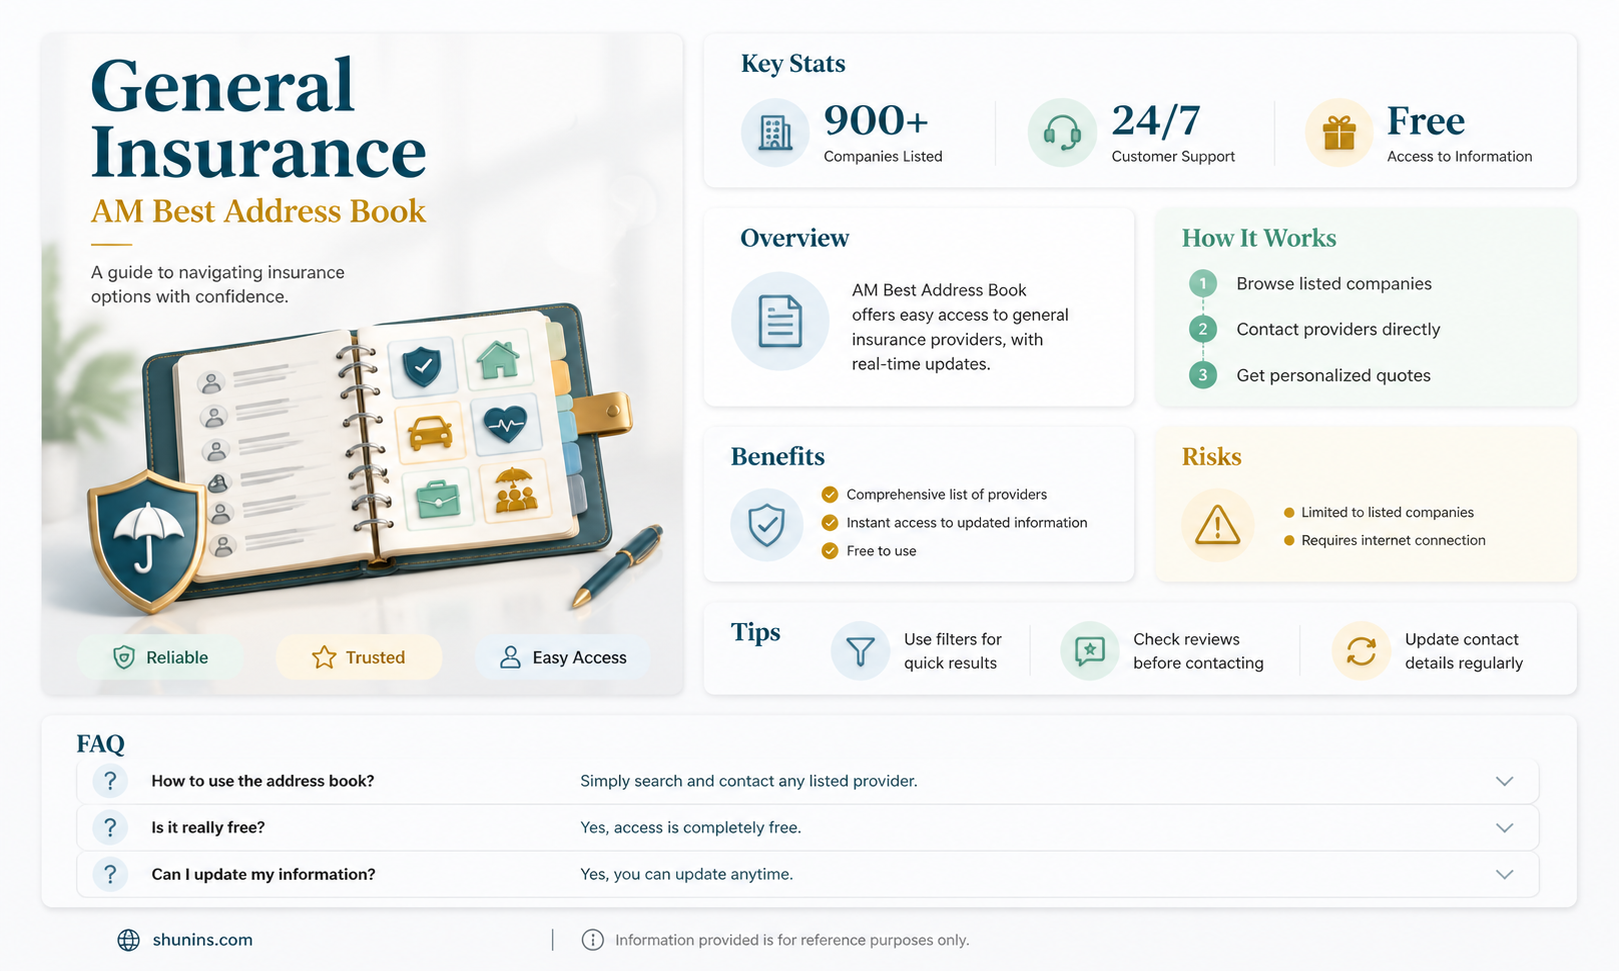Click the 'AM Best Address Book' subtitle
Viewport: 1619px width, 971px height.
pos(258,211)
